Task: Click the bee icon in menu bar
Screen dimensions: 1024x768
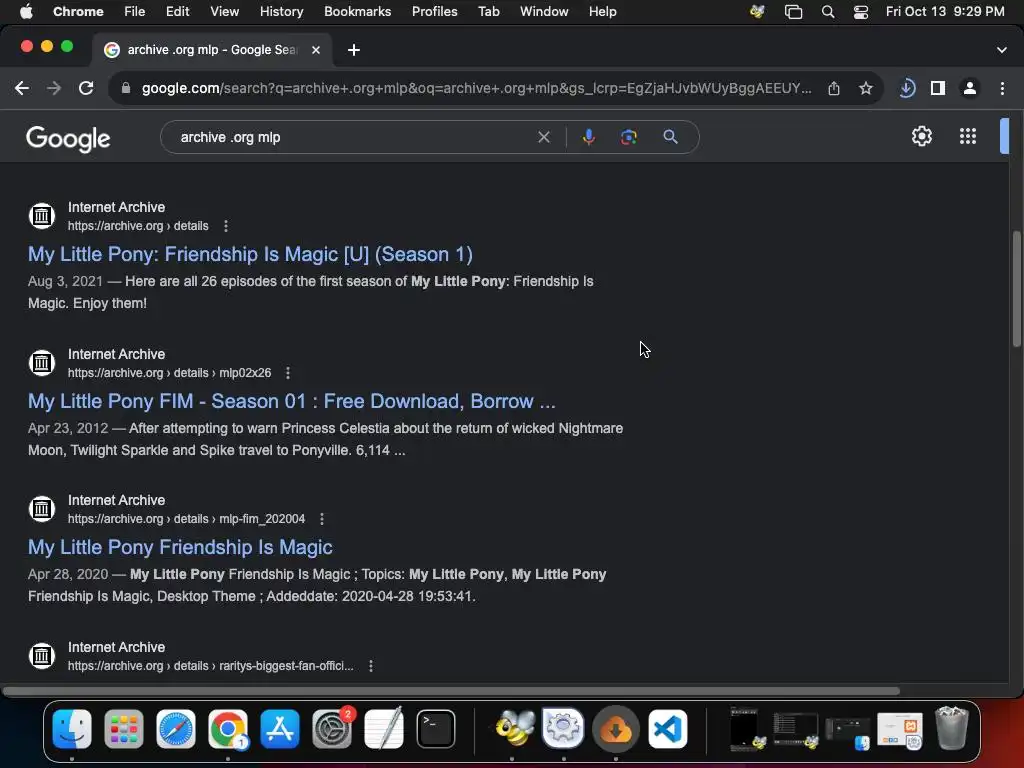Action: coord(757,12)
